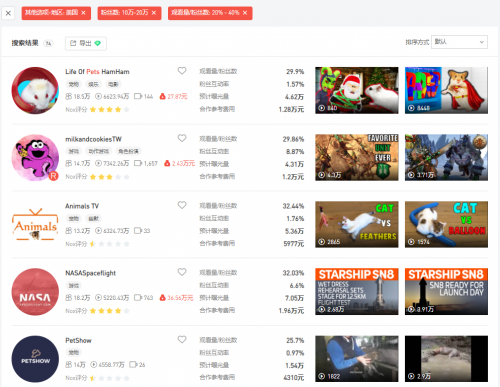Click the green diamond icon on export button
The width and height of the screenshot is (500, 387).
98,43
